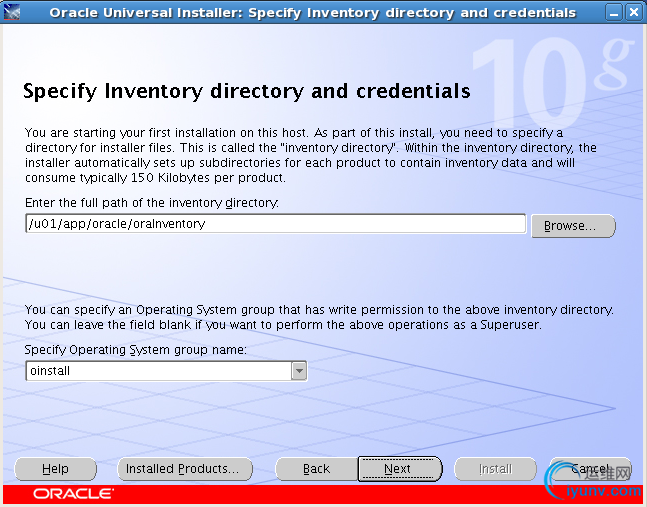This screenshot has width=647, height=507.
Task: Click the oinstall group name field
Action: [x=159, y=370]
